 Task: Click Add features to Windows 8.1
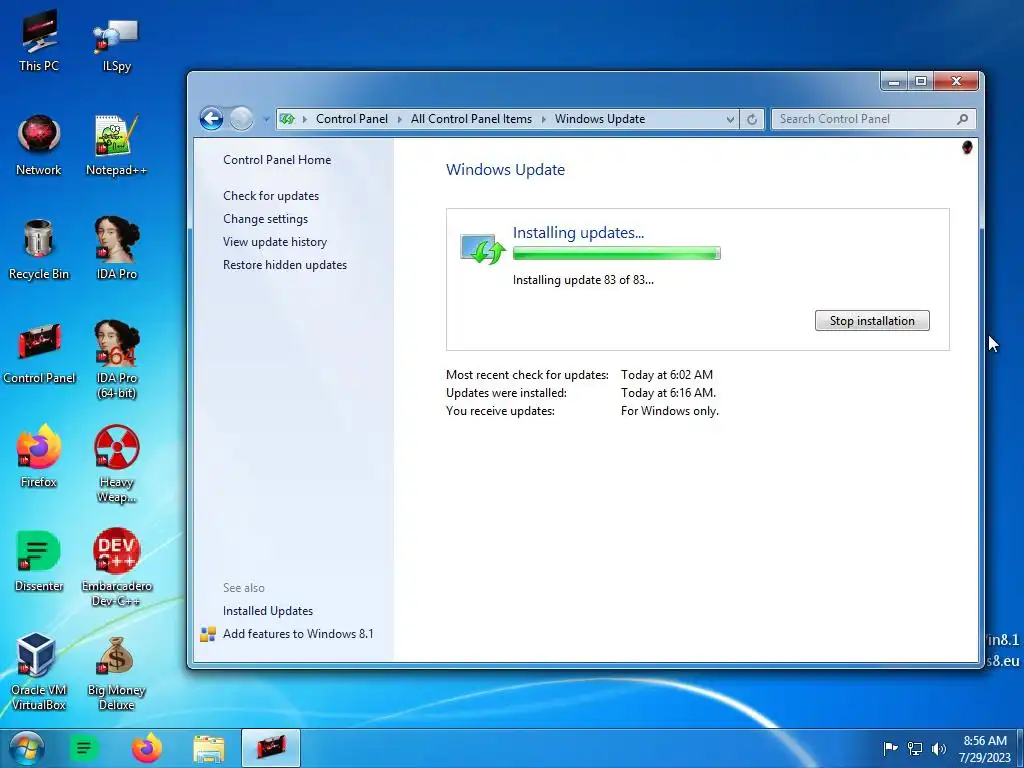[298, 633]
